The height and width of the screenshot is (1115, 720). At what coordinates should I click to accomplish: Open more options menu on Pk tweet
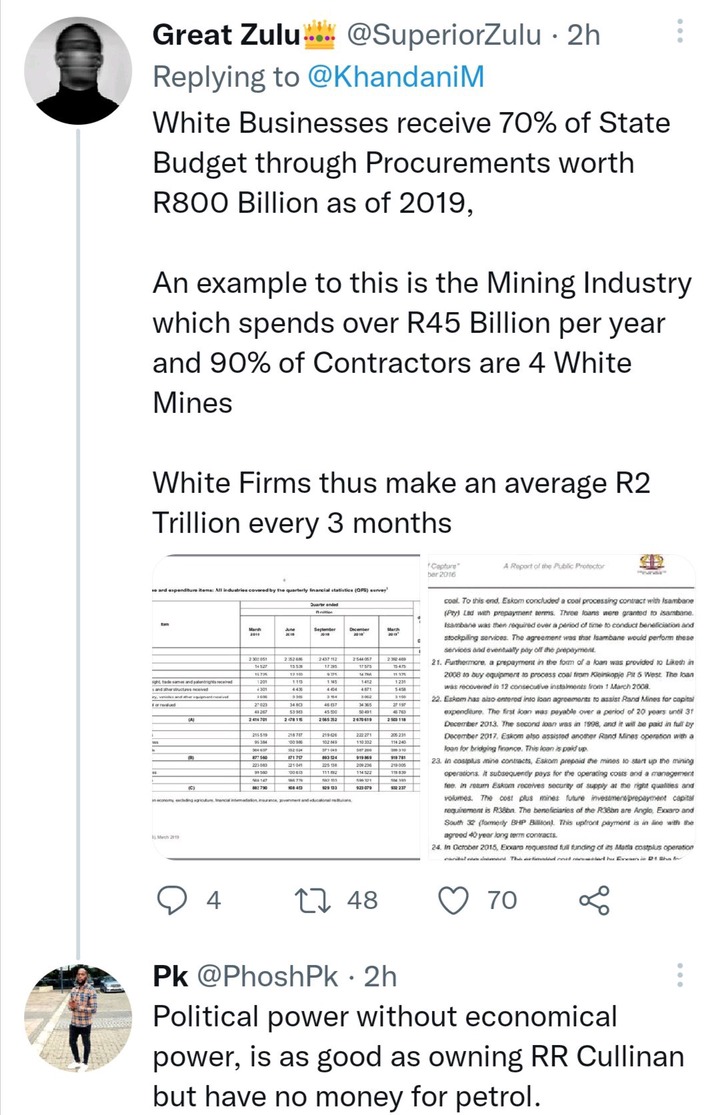pos(679,976)
